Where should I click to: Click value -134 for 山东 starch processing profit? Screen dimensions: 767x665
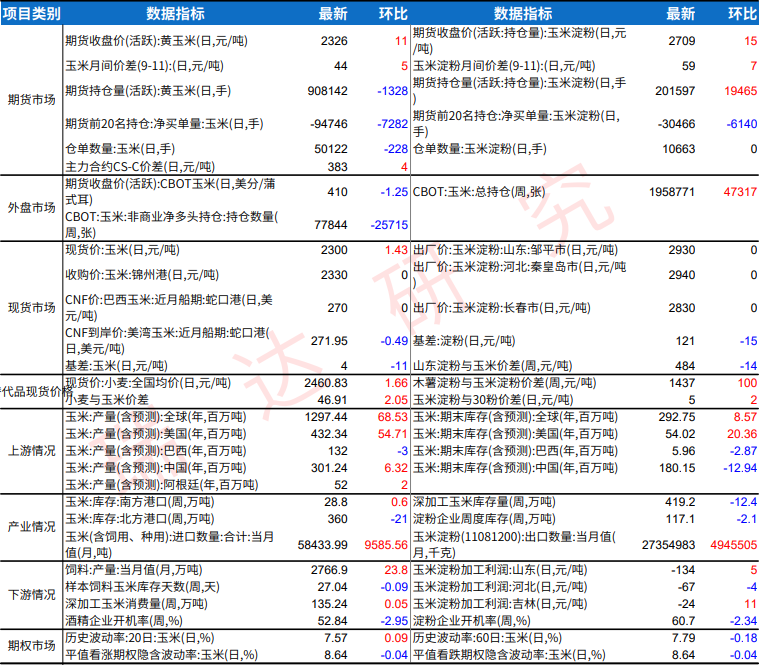tap(683, 570)
